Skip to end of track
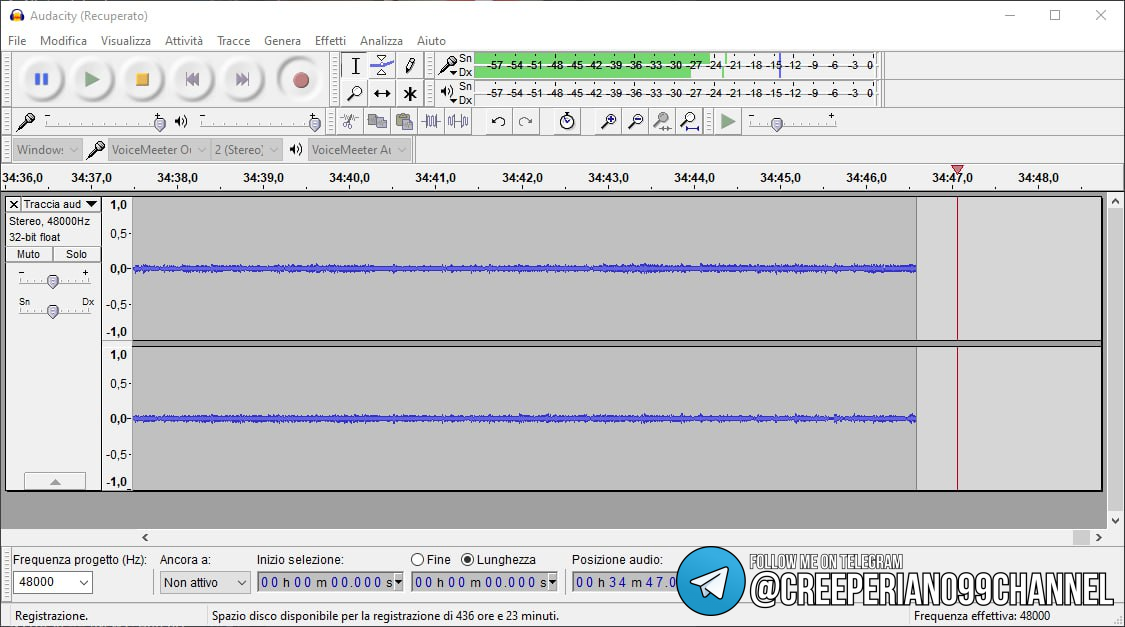The width and height of the screenshot is (1125, 627). [243, 79]
